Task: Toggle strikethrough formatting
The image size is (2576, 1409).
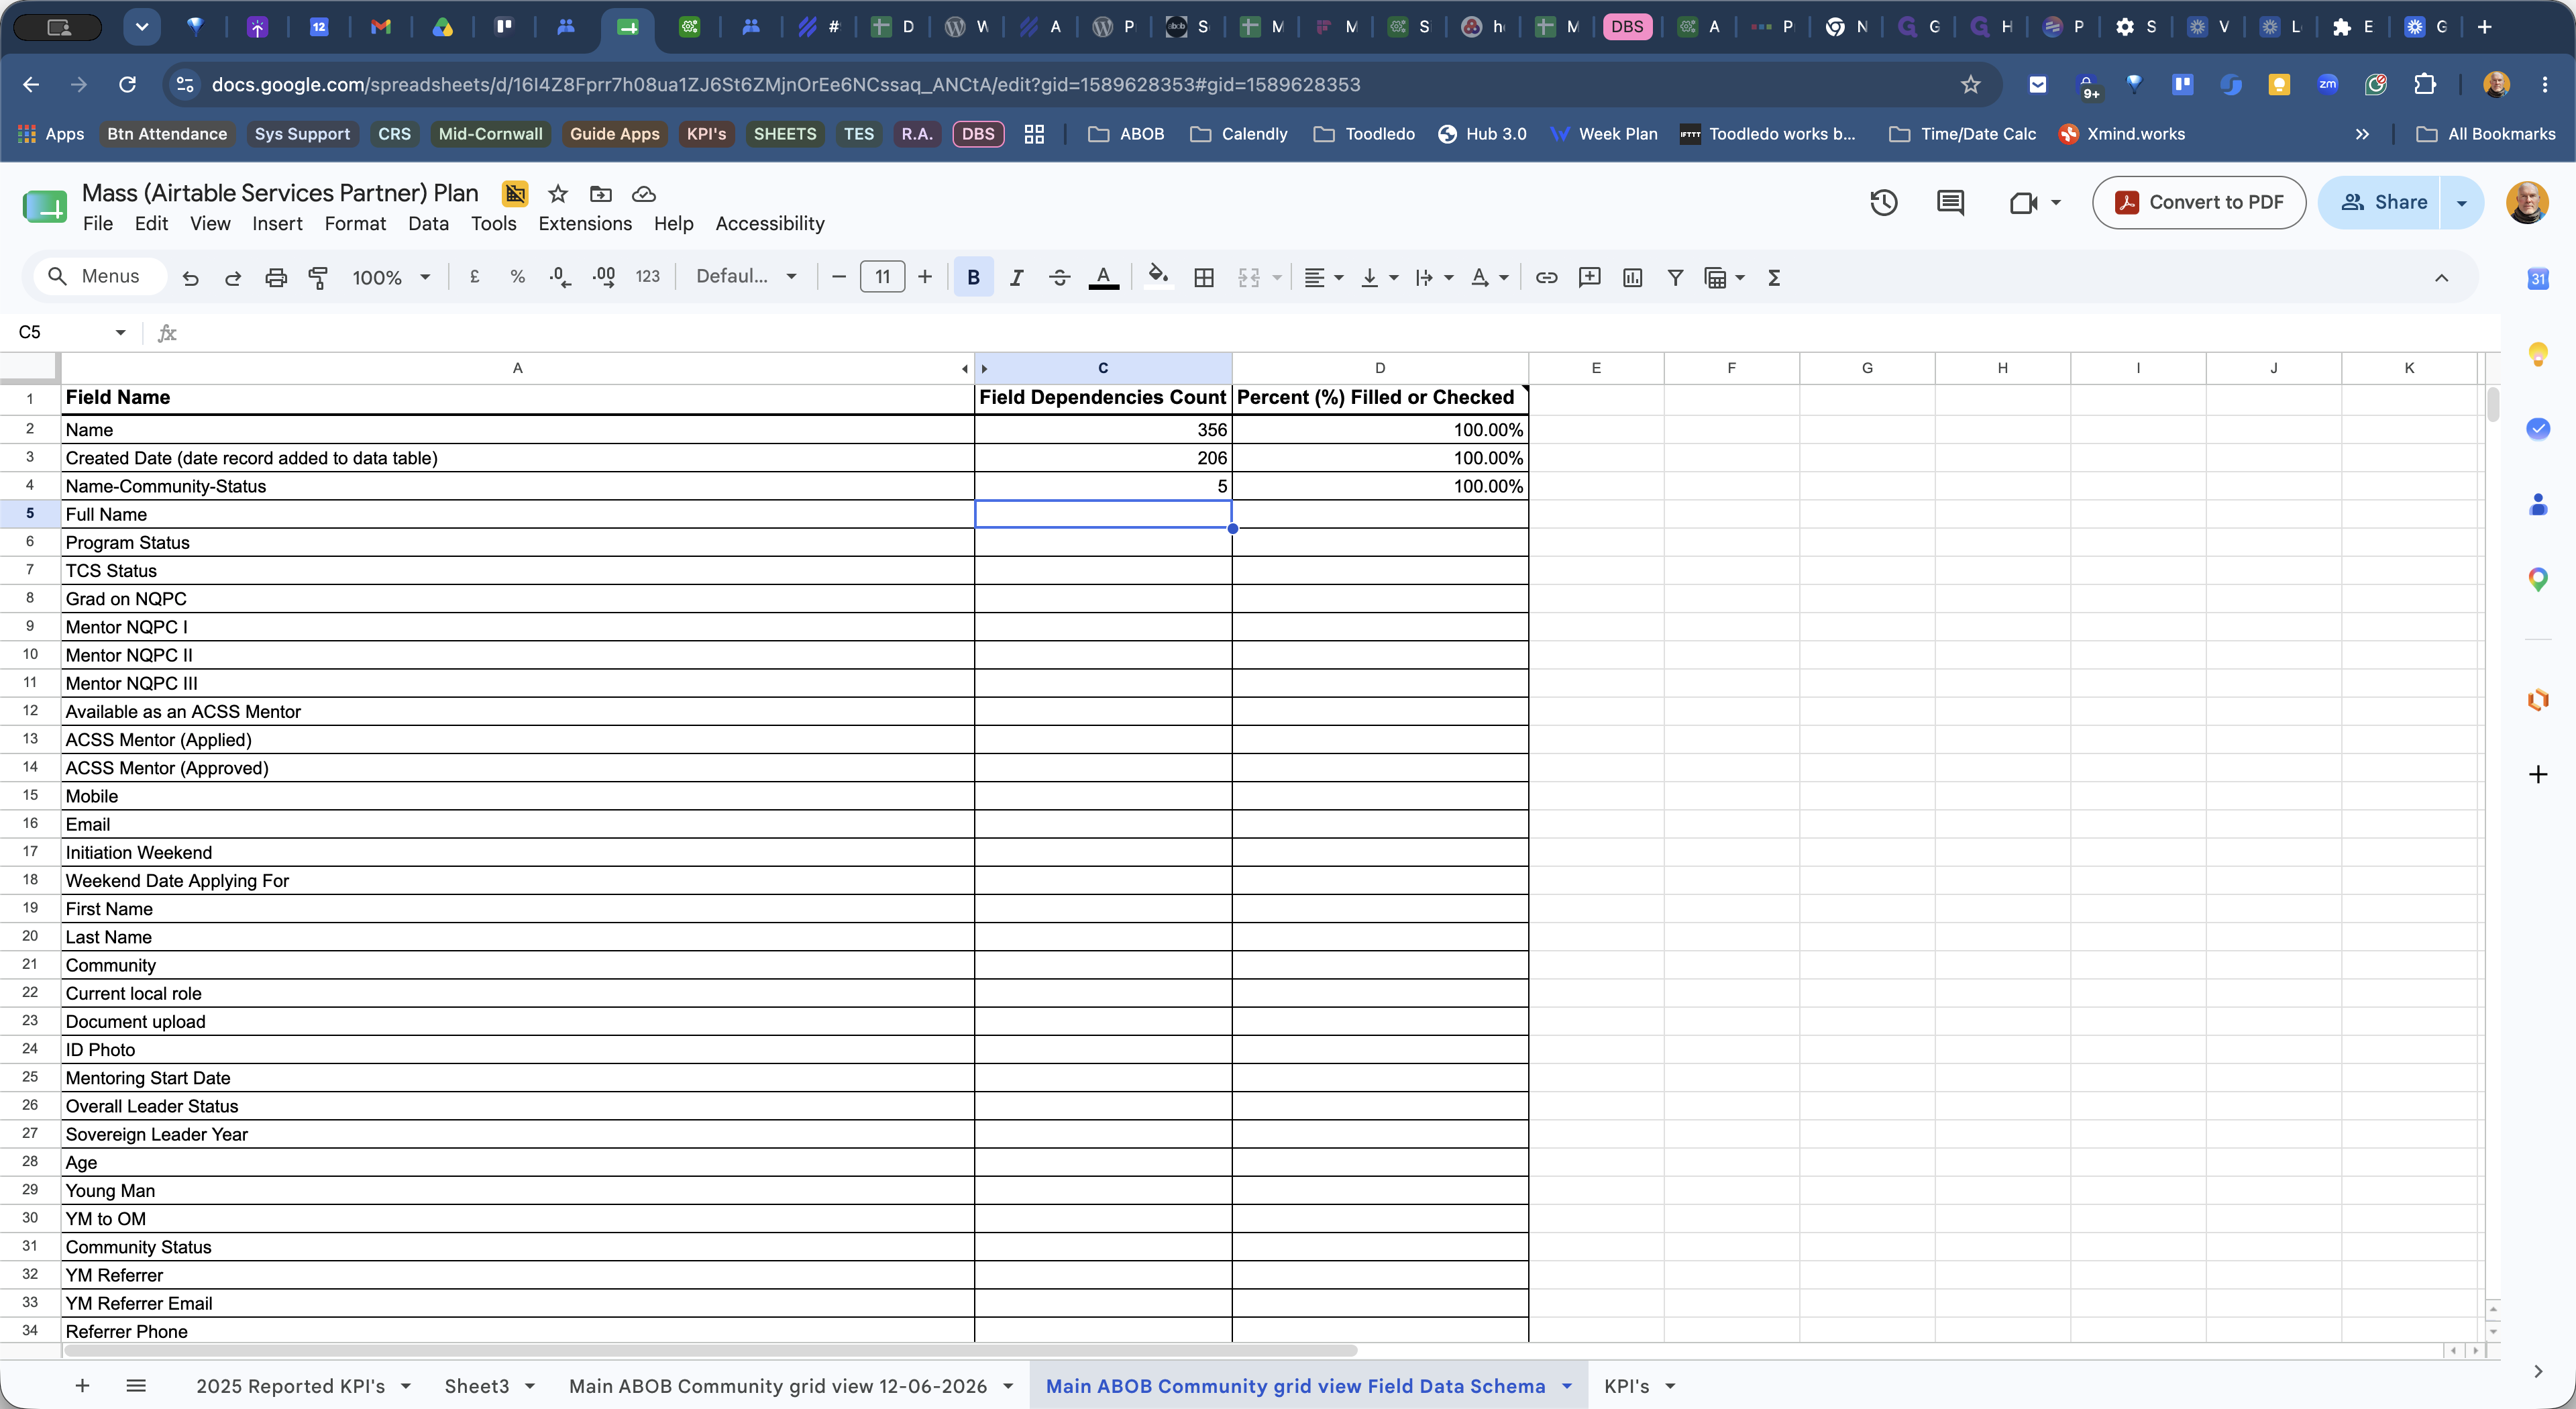Action: [x=1060, y=278]
